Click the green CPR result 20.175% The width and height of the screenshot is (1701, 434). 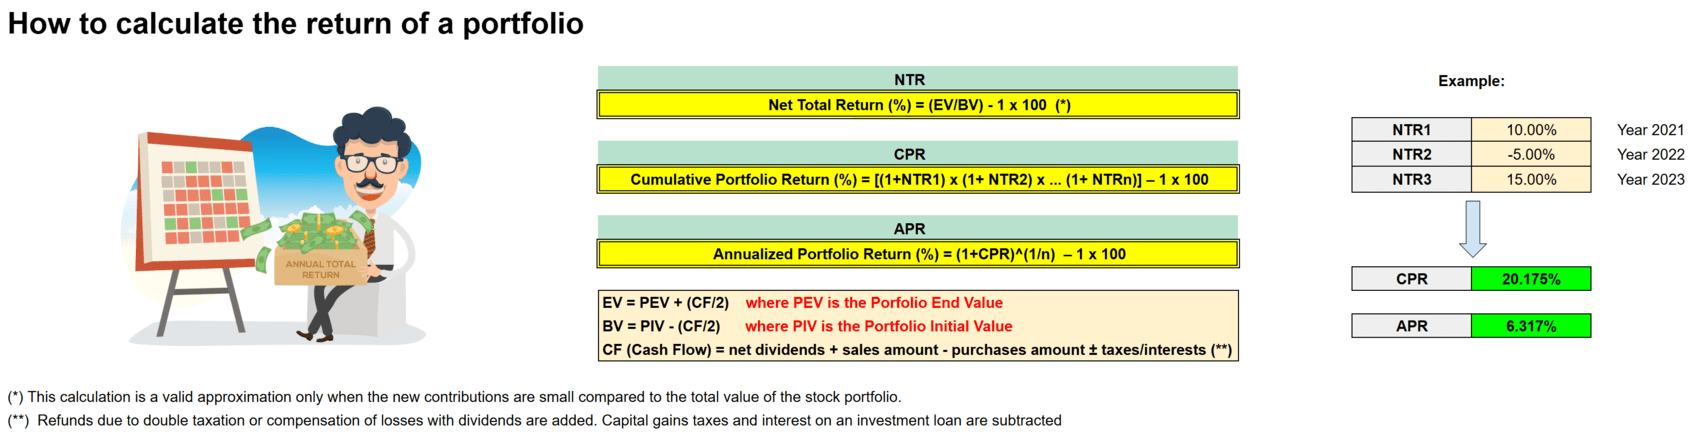1530,279
